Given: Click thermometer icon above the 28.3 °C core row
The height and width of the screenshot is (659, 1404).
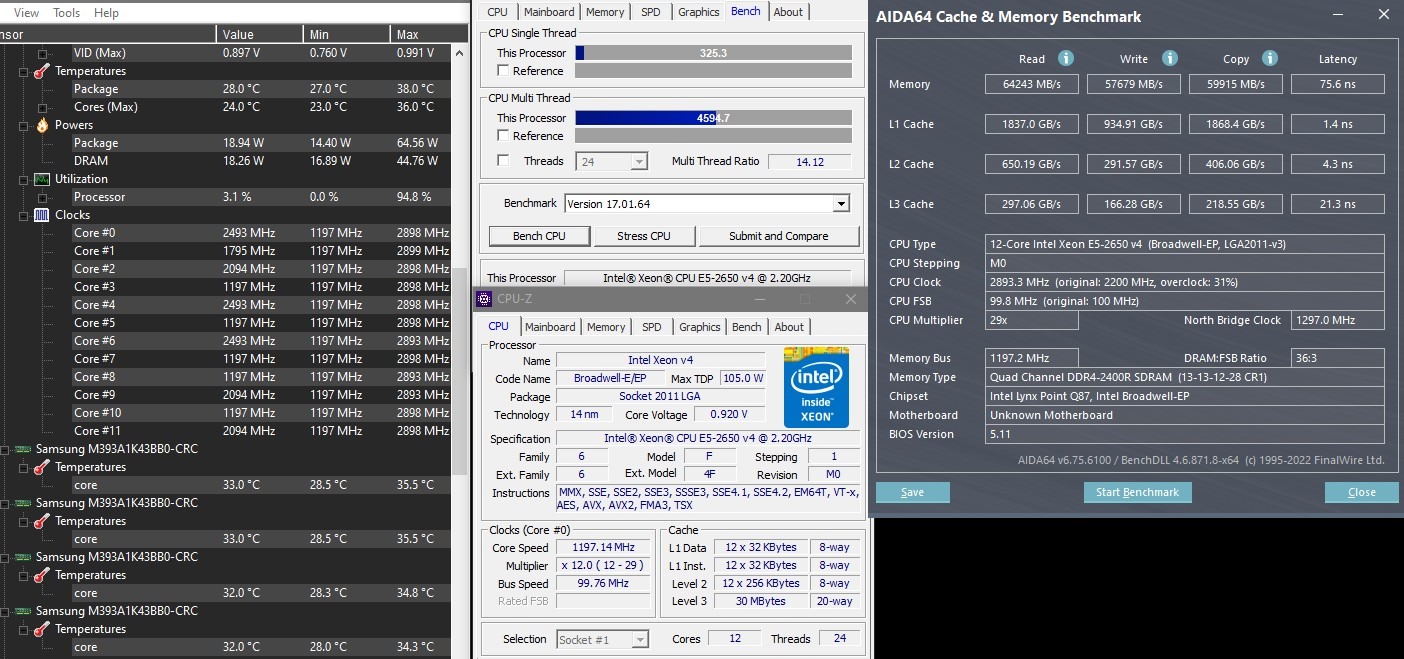Looking at the screenshot, I should click(42, 575).
